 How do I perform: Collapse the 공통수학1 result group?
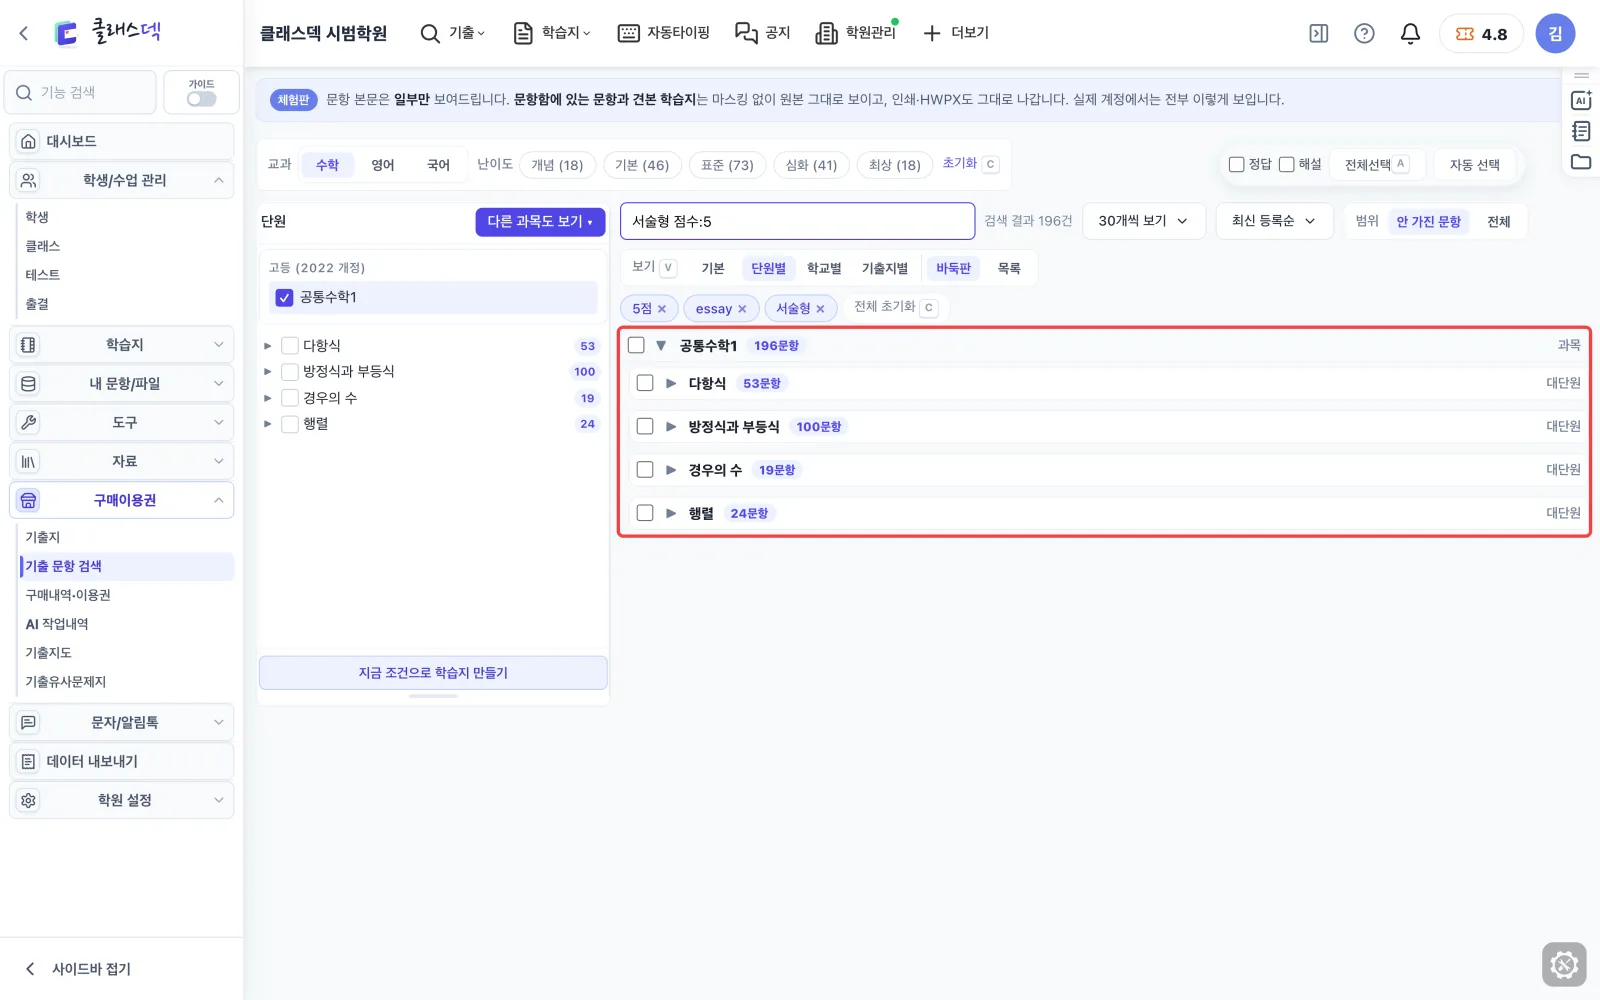661,345
